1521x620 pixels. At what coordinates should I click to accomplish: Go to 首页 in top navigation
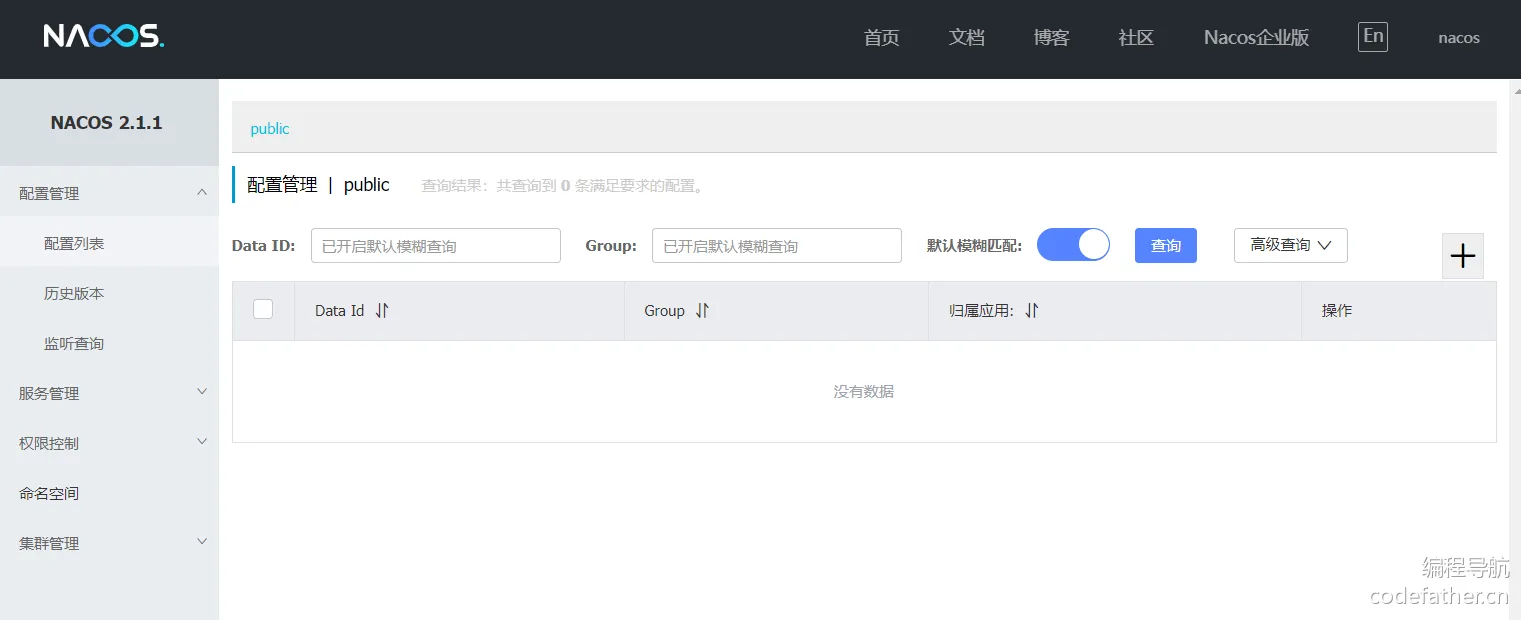(882, 38)
